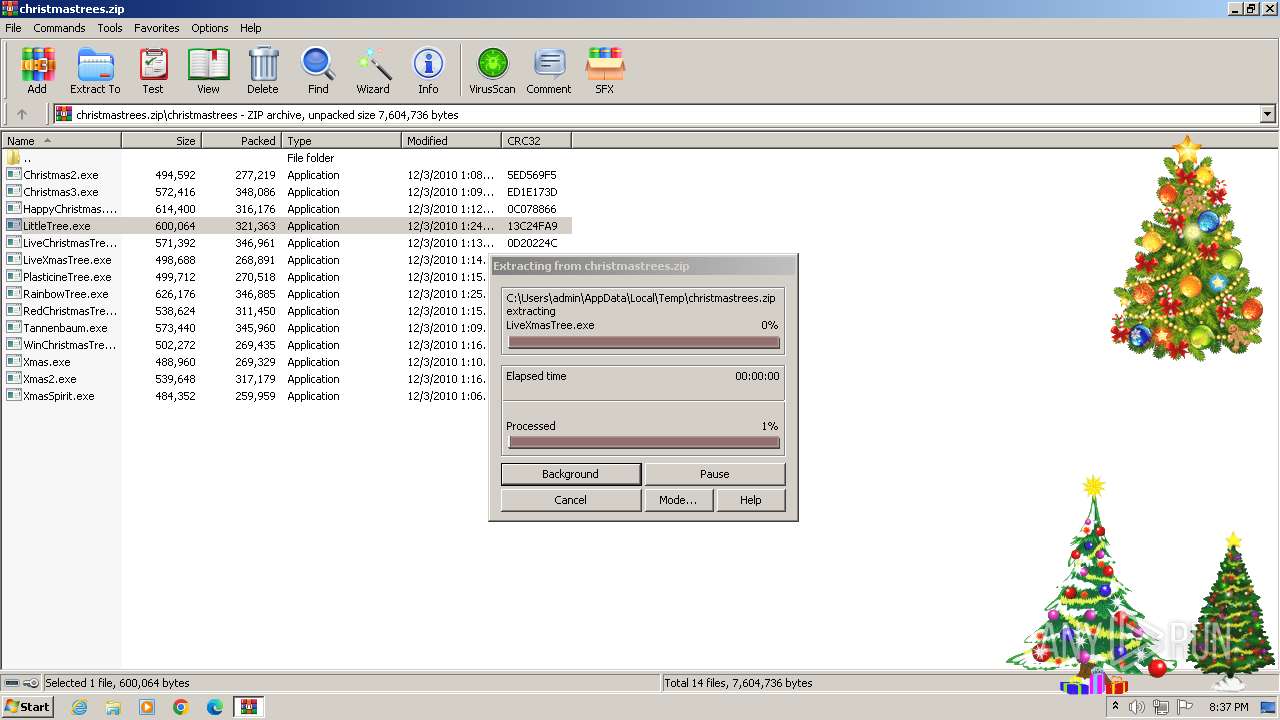Viewport: 1280px width, 720px height.
Task: Open the Tools menu
Action: click(110, 28)
